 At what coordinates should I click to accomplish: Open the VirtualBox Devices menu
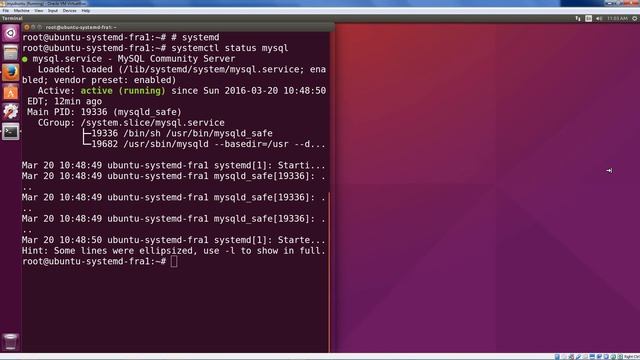point(69,11)
